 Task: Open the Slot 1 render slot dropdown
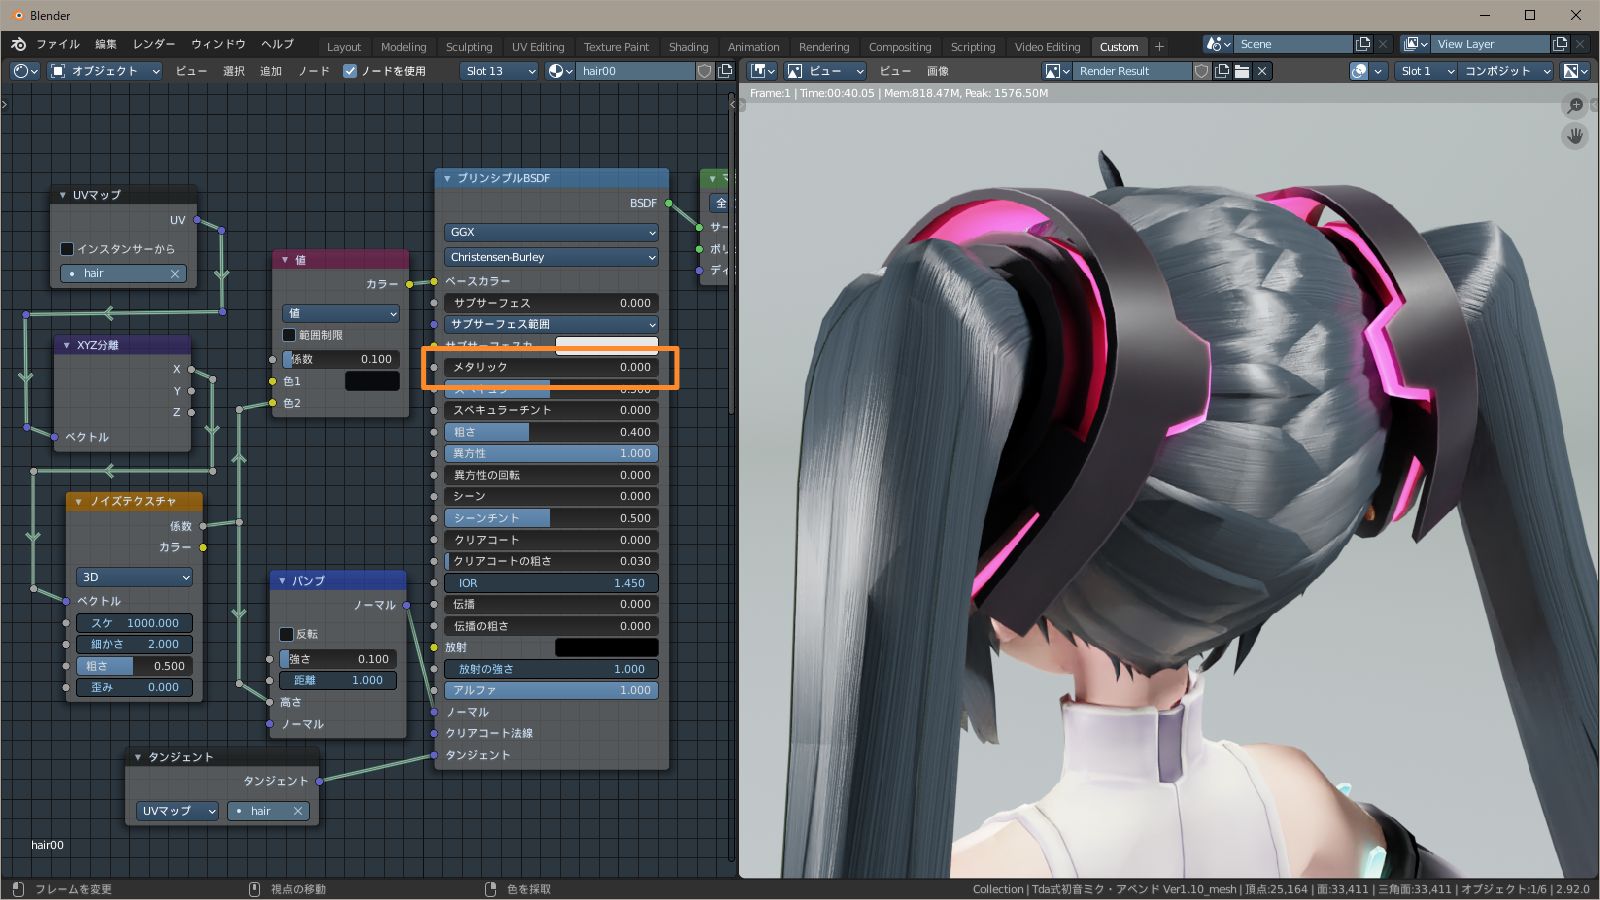coord(1426,71)
